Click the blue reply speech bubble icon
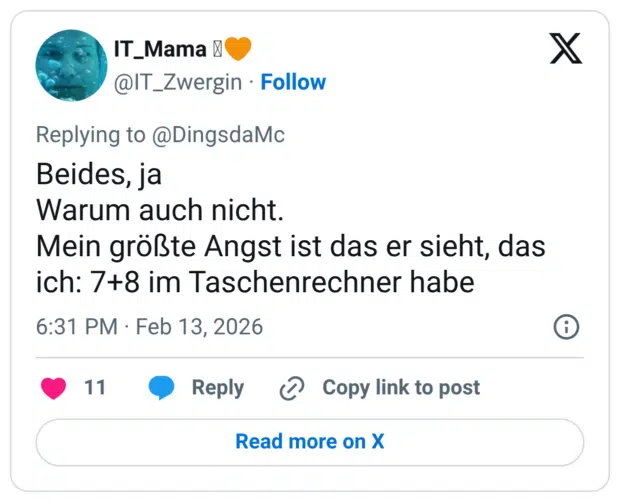Screen dimensions: 620x502 (161, 388)
